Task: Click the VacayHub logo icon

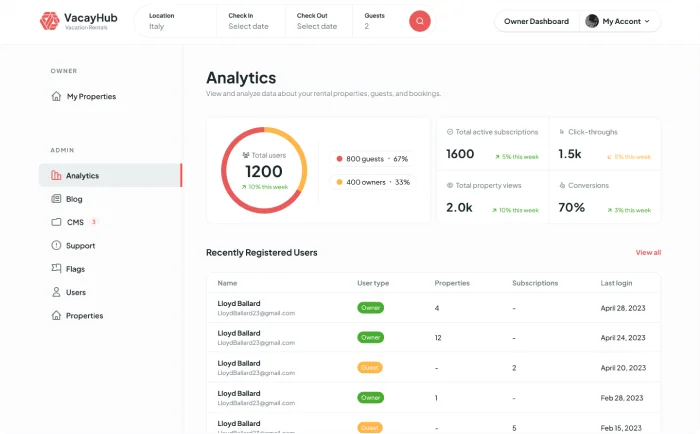Action: [49, 21]
